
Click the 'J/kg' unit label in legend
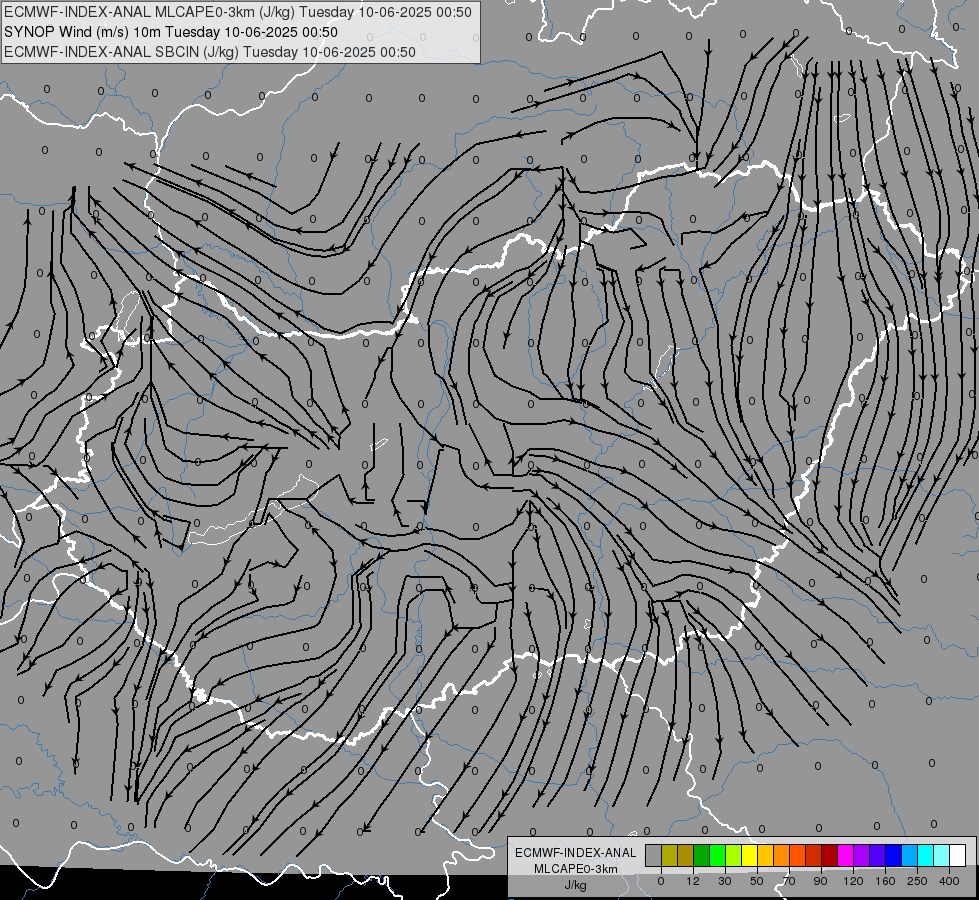click(x=576, y=885)
